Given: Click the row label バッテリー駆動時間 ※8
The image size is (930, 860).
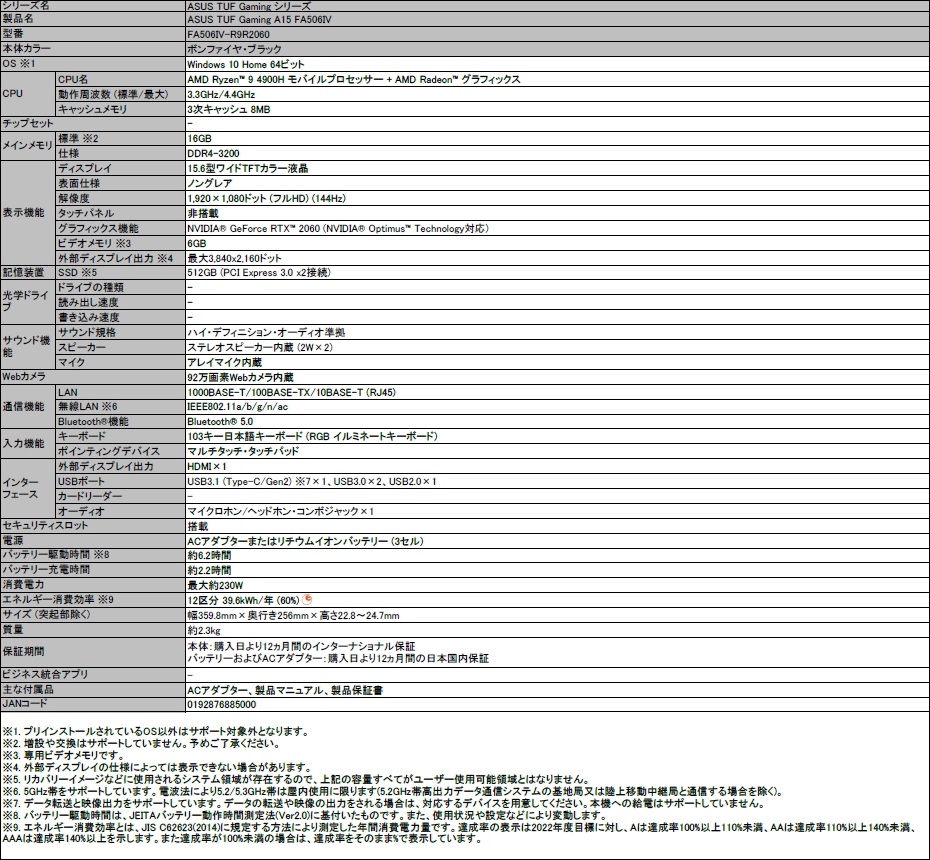Looking at the screenshot, I should click(56, 555).
